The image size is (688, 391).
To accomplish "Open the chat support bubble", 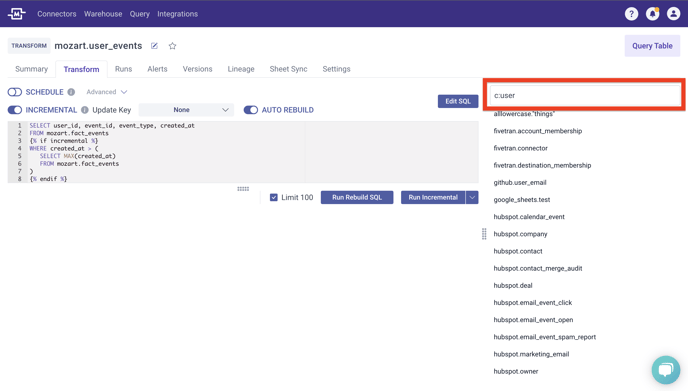I will point(666,369).
